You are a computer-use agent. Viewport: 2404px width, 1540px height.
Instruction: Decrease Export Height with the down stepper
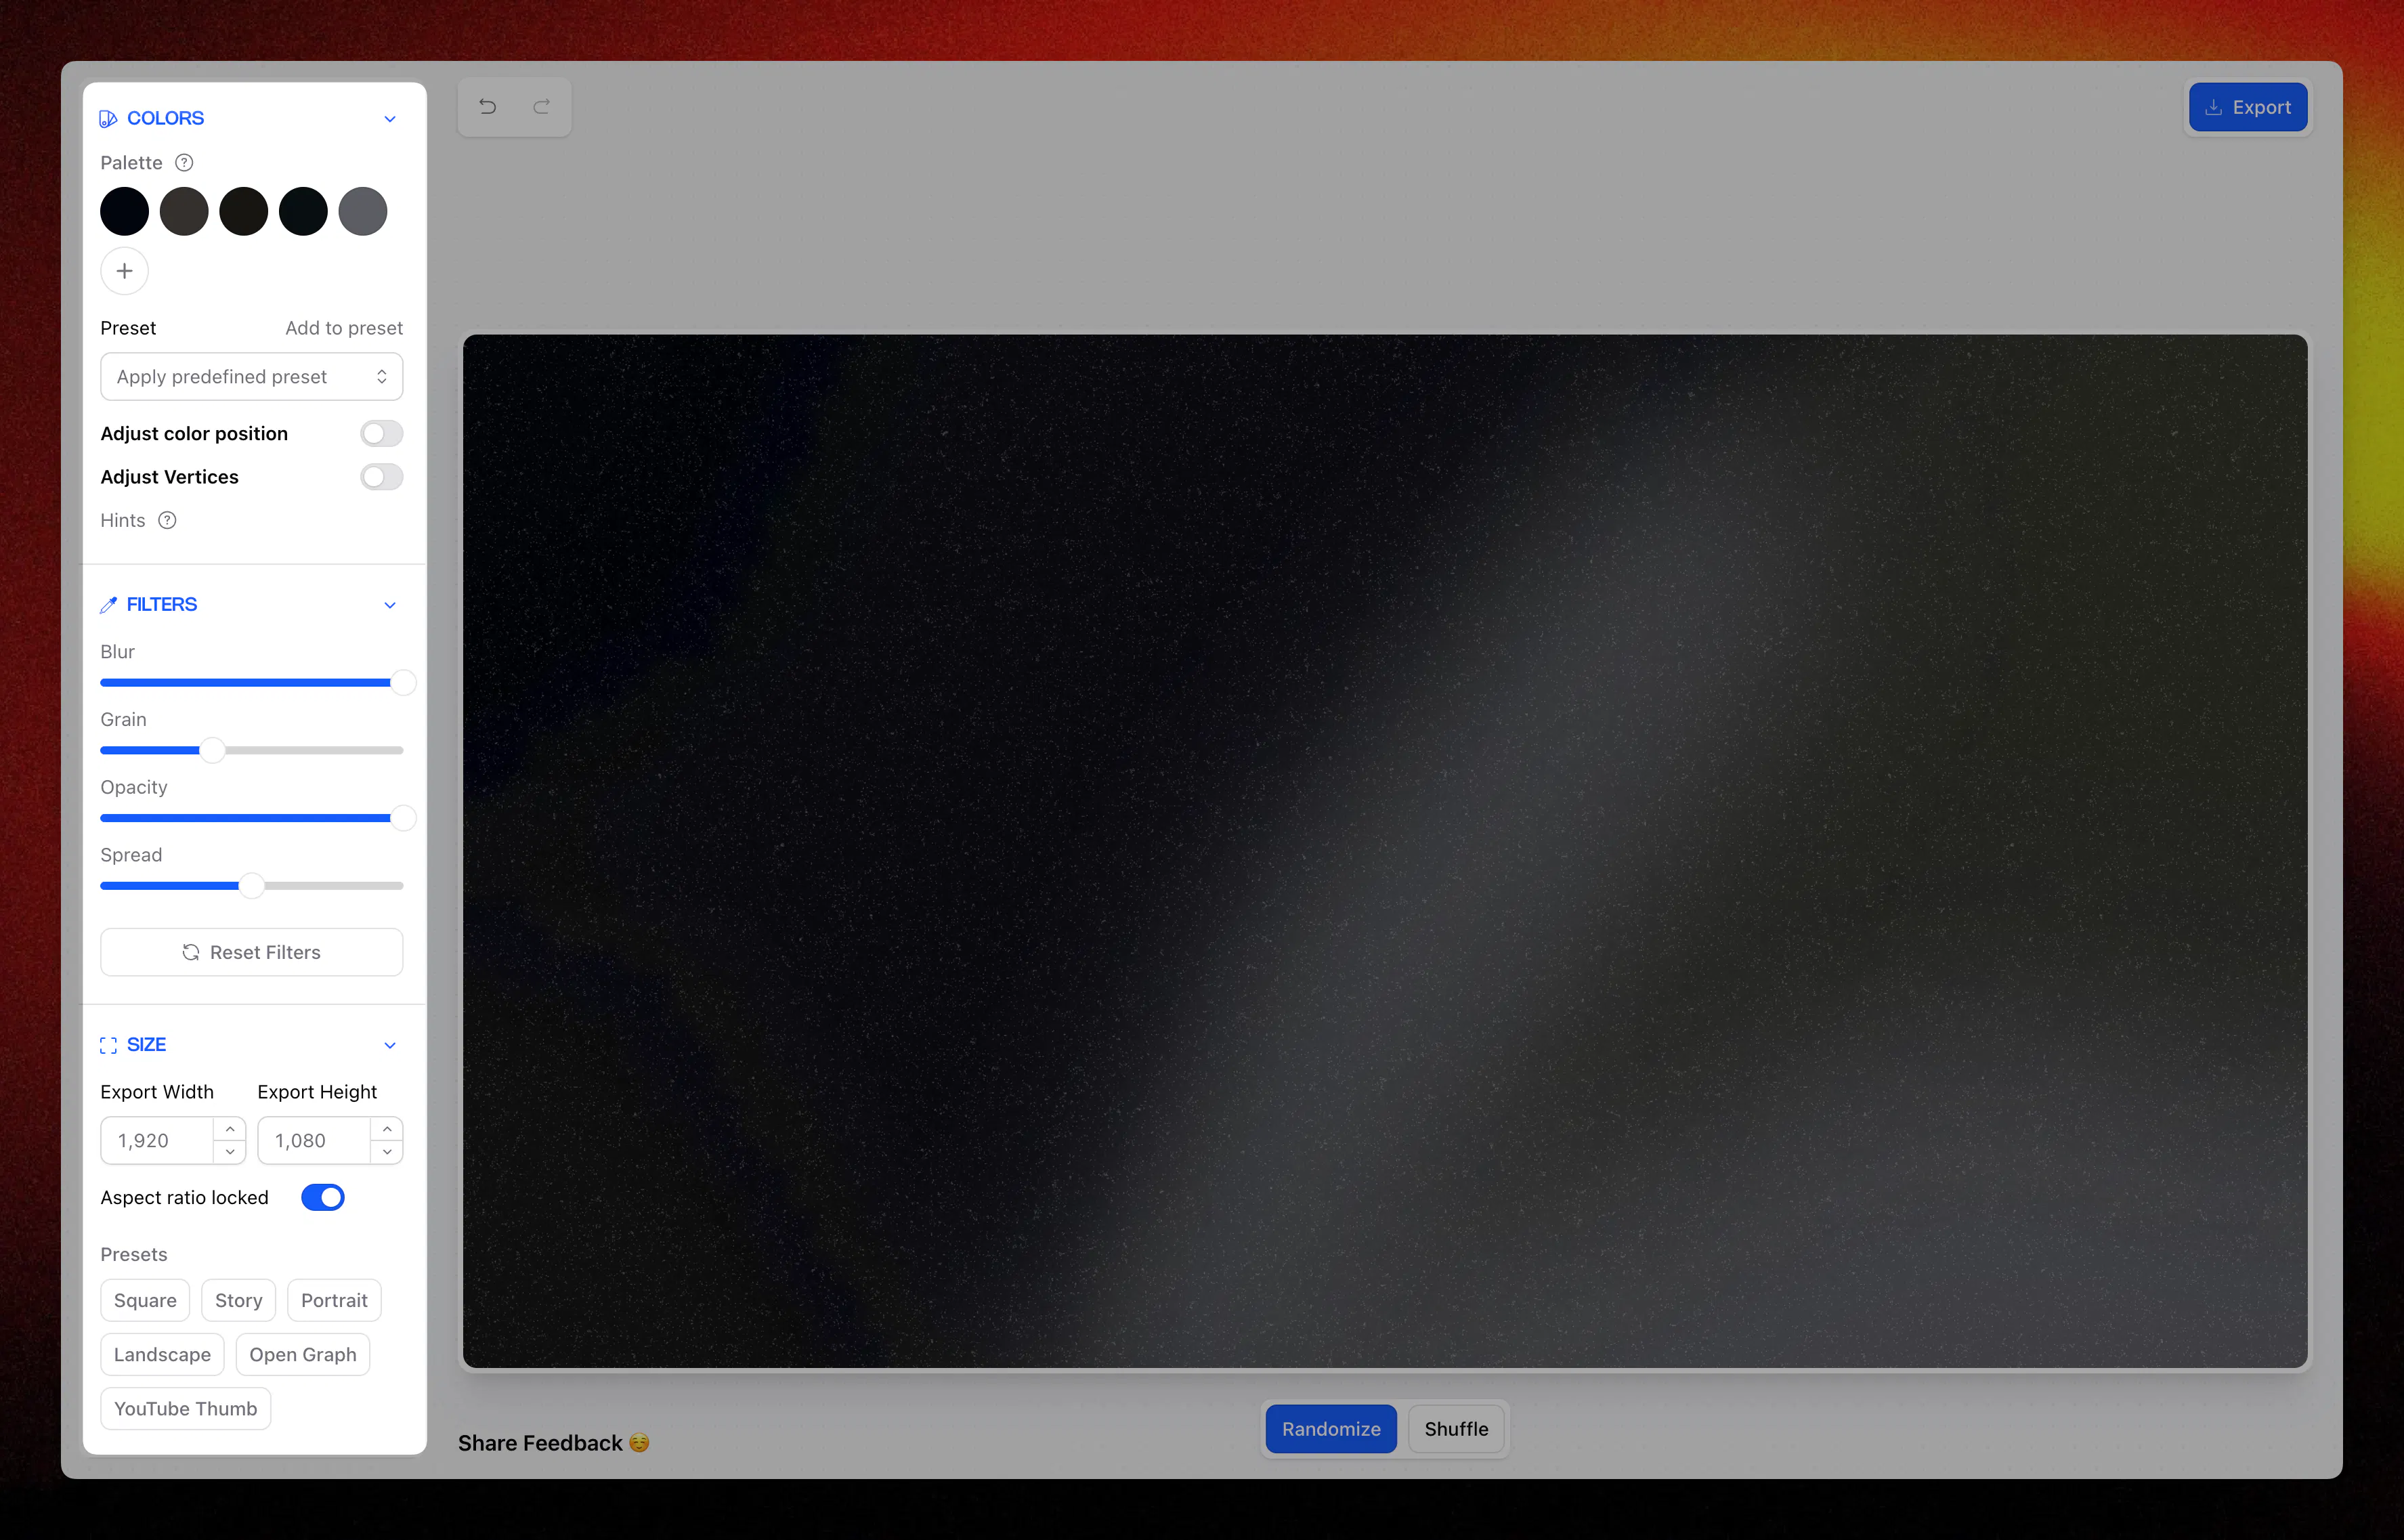pos(387,1152)
